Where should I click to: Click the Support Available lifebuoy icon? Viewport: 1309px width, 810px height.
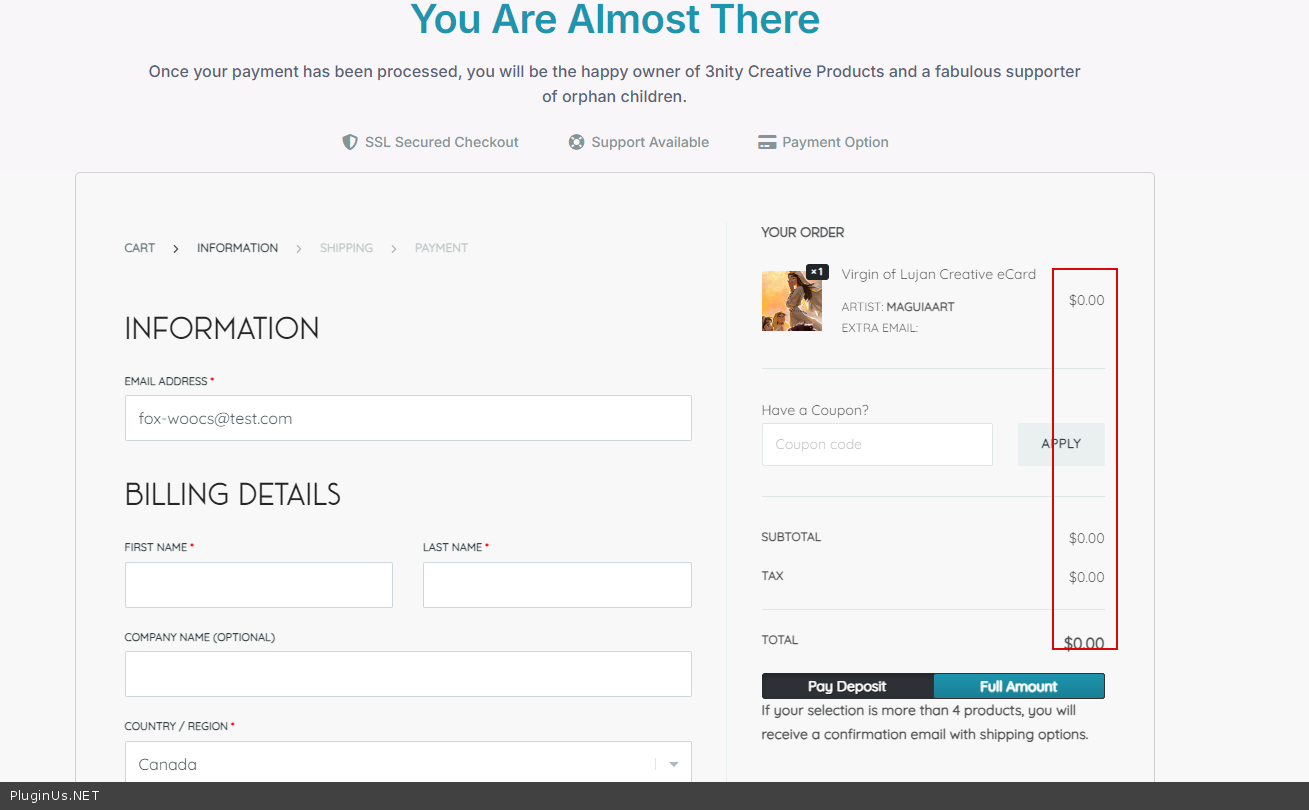pos(576,142)
